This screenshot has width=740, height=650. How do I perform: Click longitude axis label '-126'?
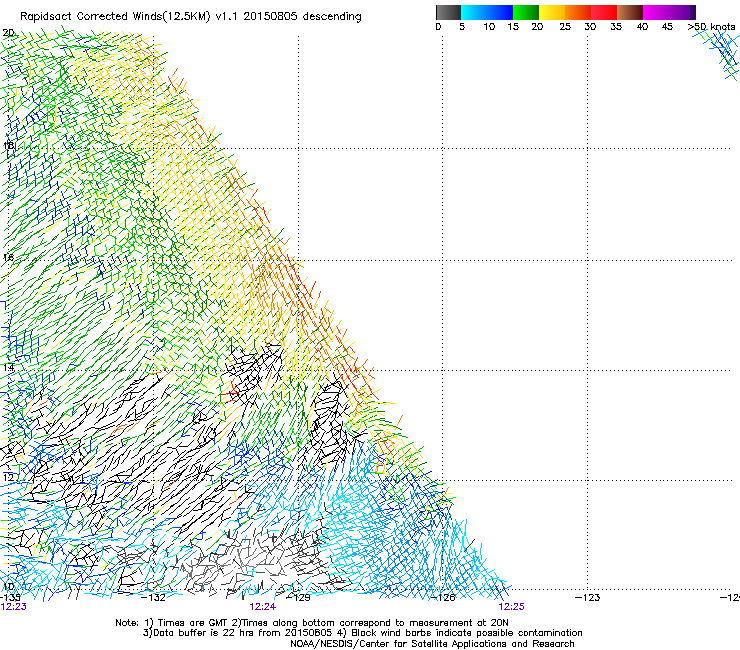tap(443, 598)
